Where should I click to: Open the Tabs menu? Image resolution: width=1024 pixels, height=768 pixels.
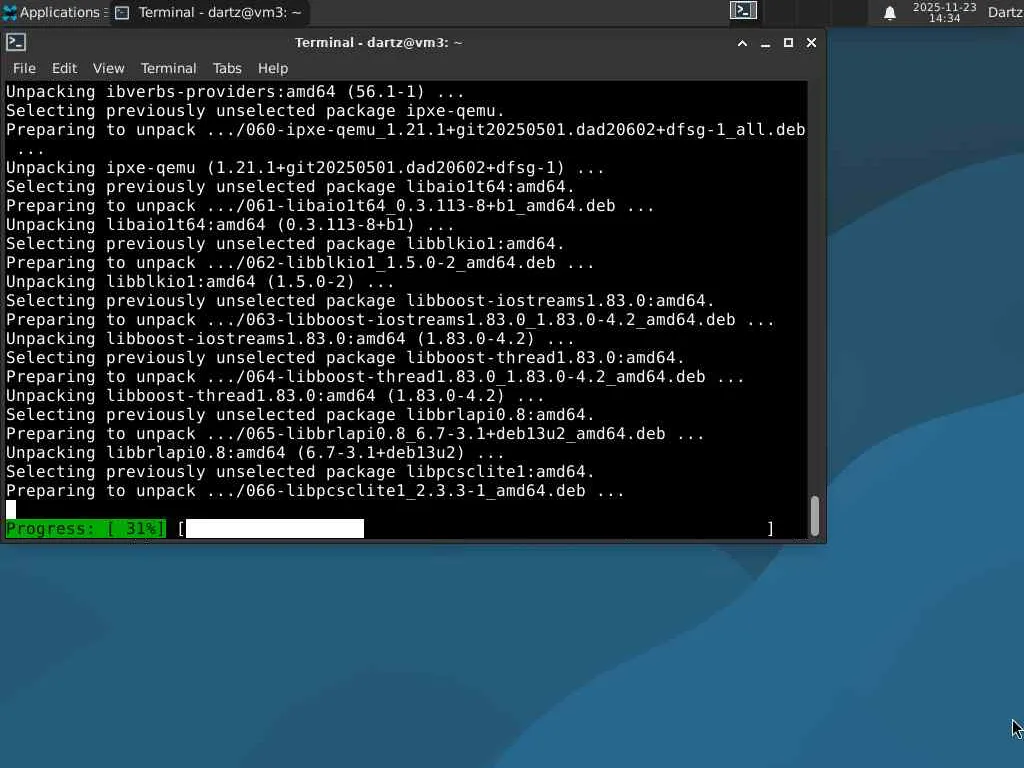click(227, 68)
